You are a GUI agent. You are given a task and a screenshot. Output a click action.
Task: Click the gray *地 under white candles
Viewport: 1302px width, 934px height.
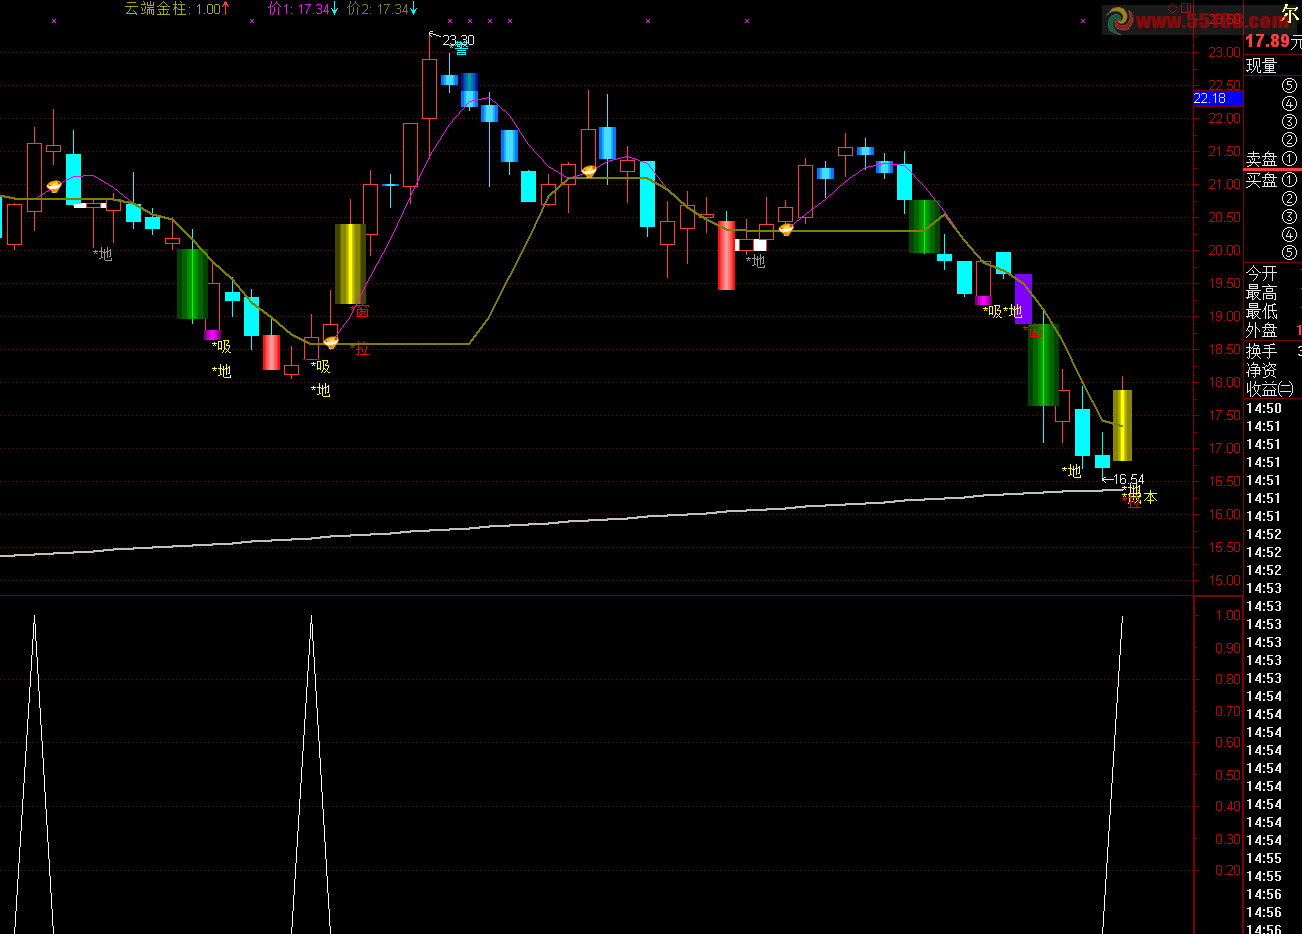coord(756,261)
